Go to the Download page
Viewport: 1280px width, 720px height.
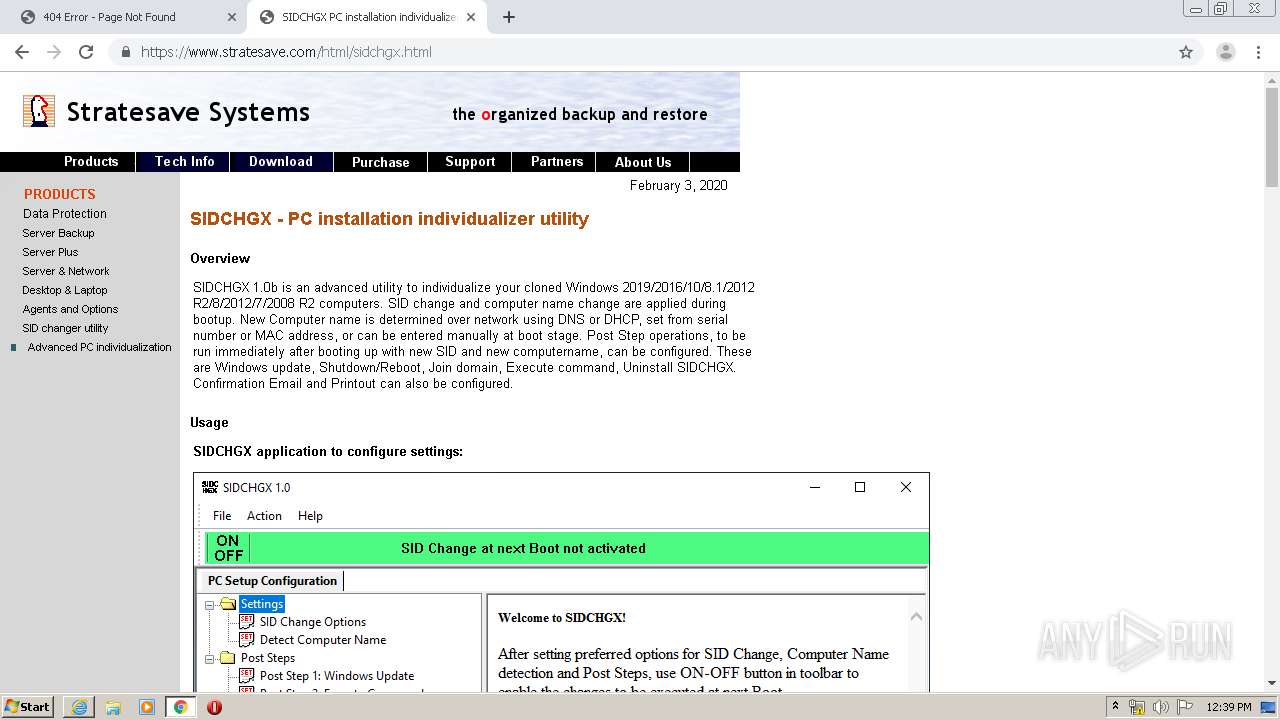tap(281, 162)
